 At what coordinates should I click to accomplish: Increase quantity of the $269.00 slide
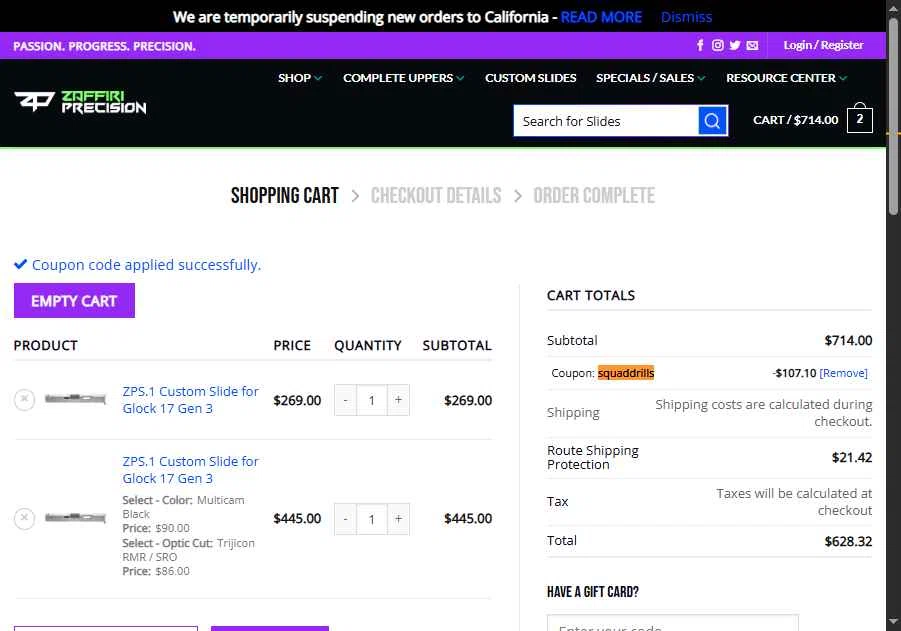click(x=398, y=400)
